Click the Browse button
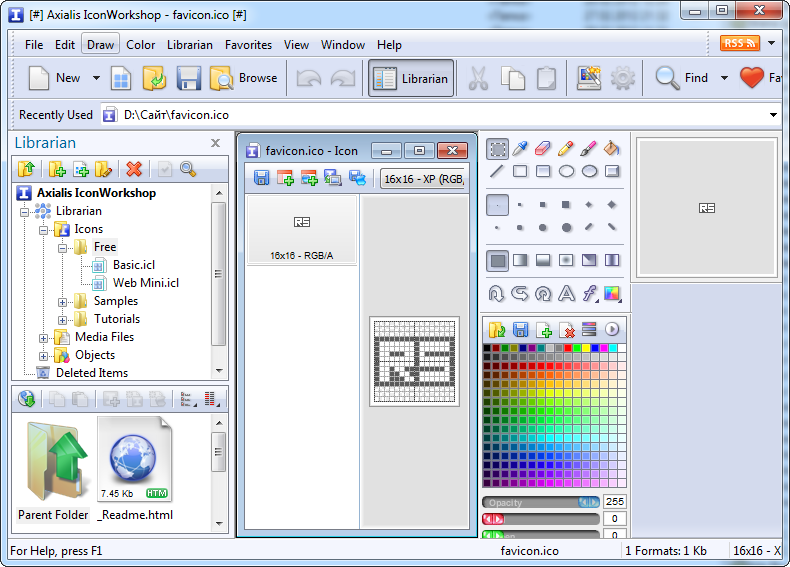This screenshot has width=790, height=567. coord(244,78)
